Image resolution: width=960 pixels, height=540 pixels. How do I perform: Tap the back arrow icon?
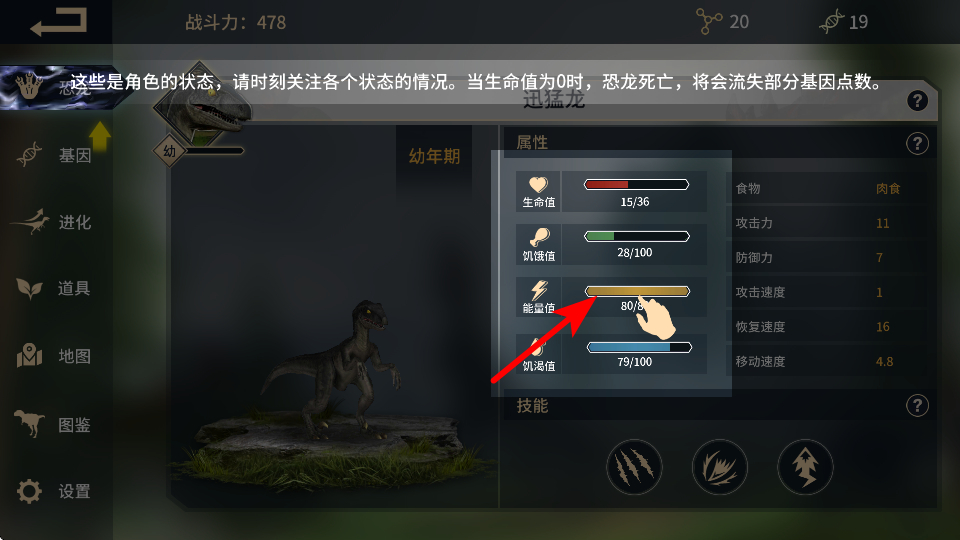click(59, 22)
